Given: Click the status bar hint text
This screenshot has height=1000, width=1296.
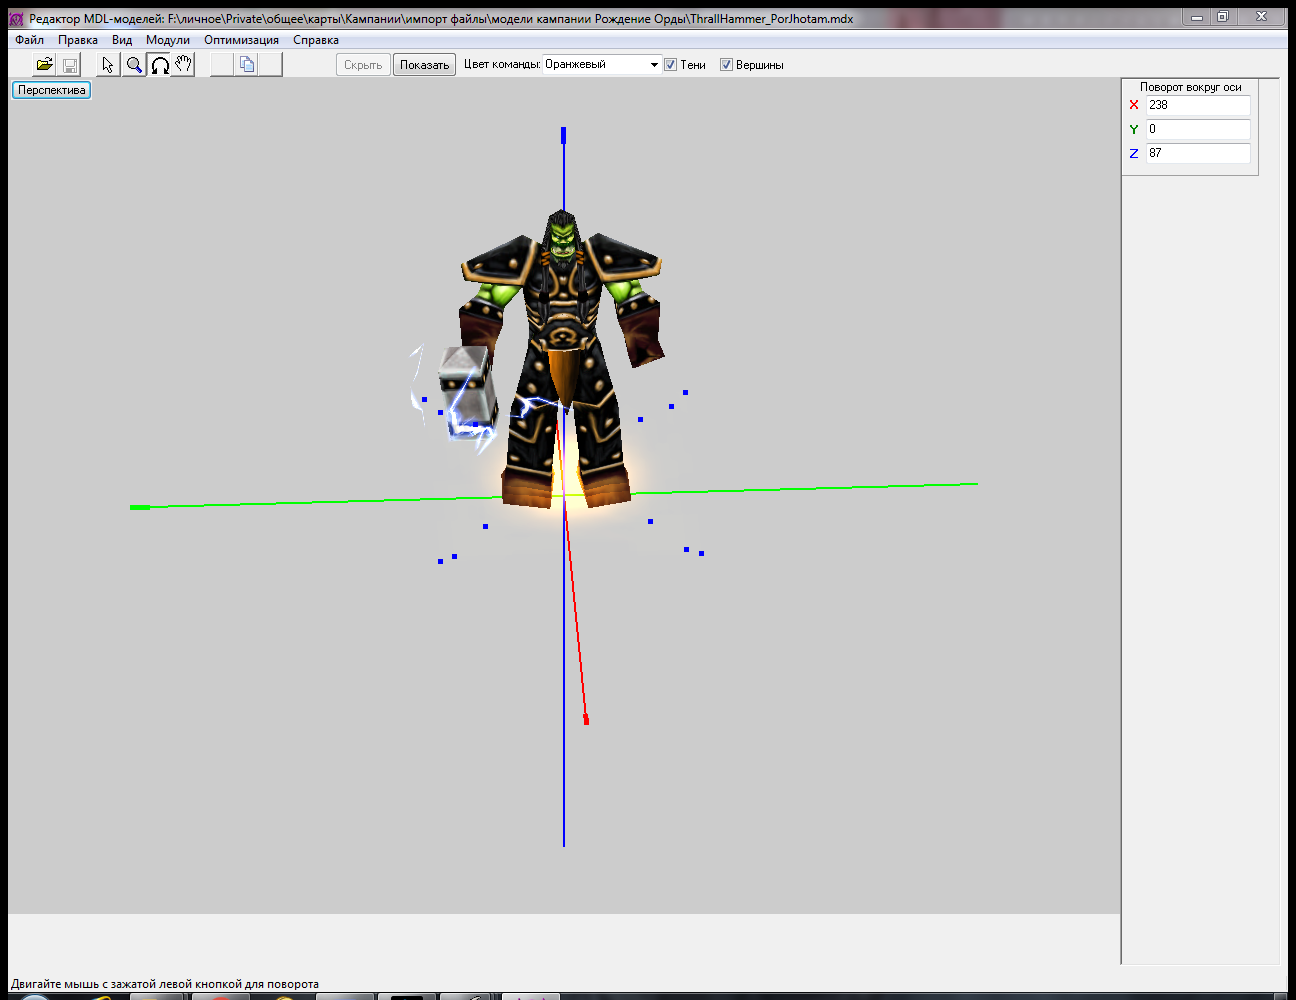Looking at the screenshot, I should pyautogui.click(x=165, y=984).
